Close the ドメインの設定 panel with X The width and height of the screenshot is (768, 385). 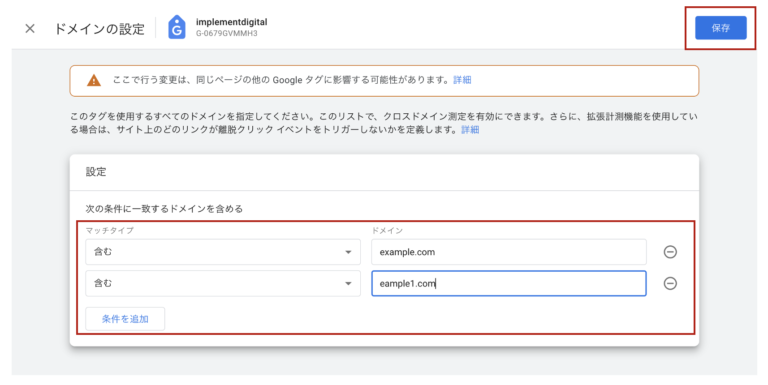[30, 29]
